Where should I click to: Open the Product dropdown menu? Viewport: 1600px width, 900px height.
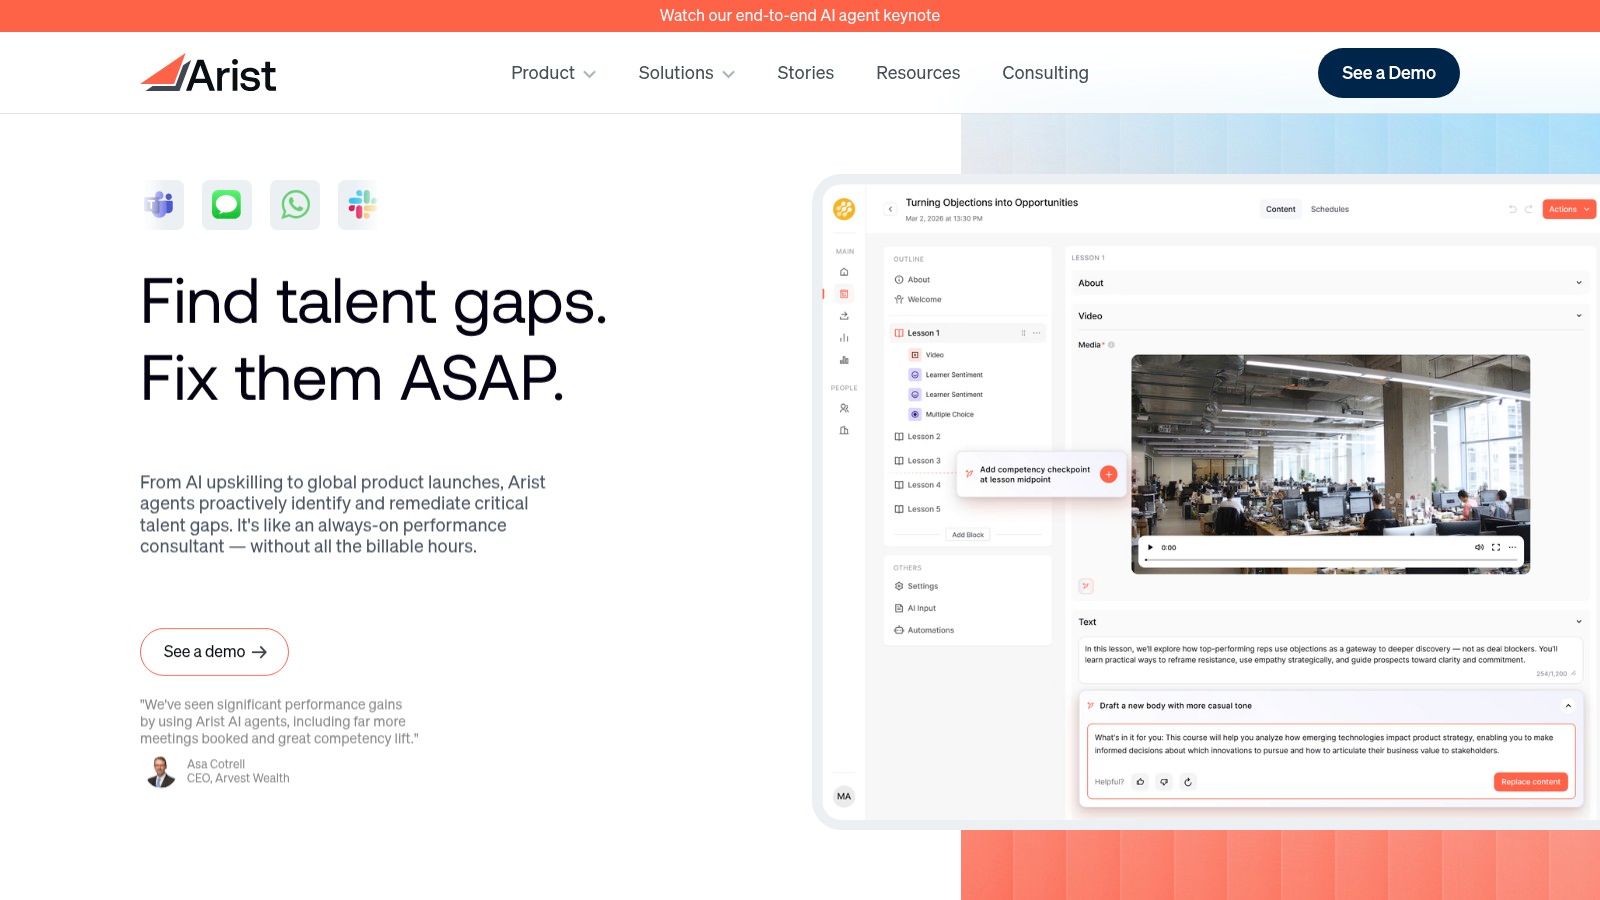(553, 73)
